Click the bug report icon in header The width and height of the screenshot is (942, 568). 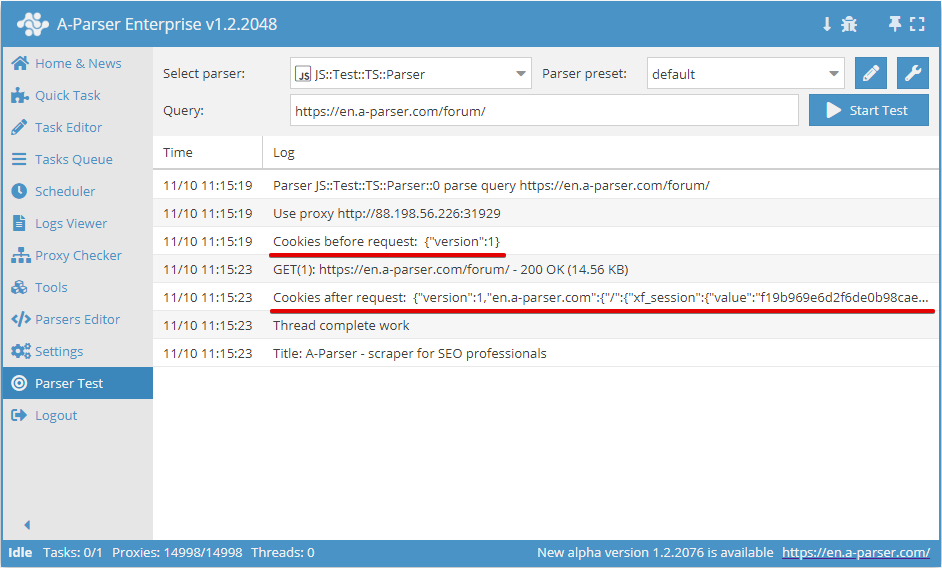point(849,24)
